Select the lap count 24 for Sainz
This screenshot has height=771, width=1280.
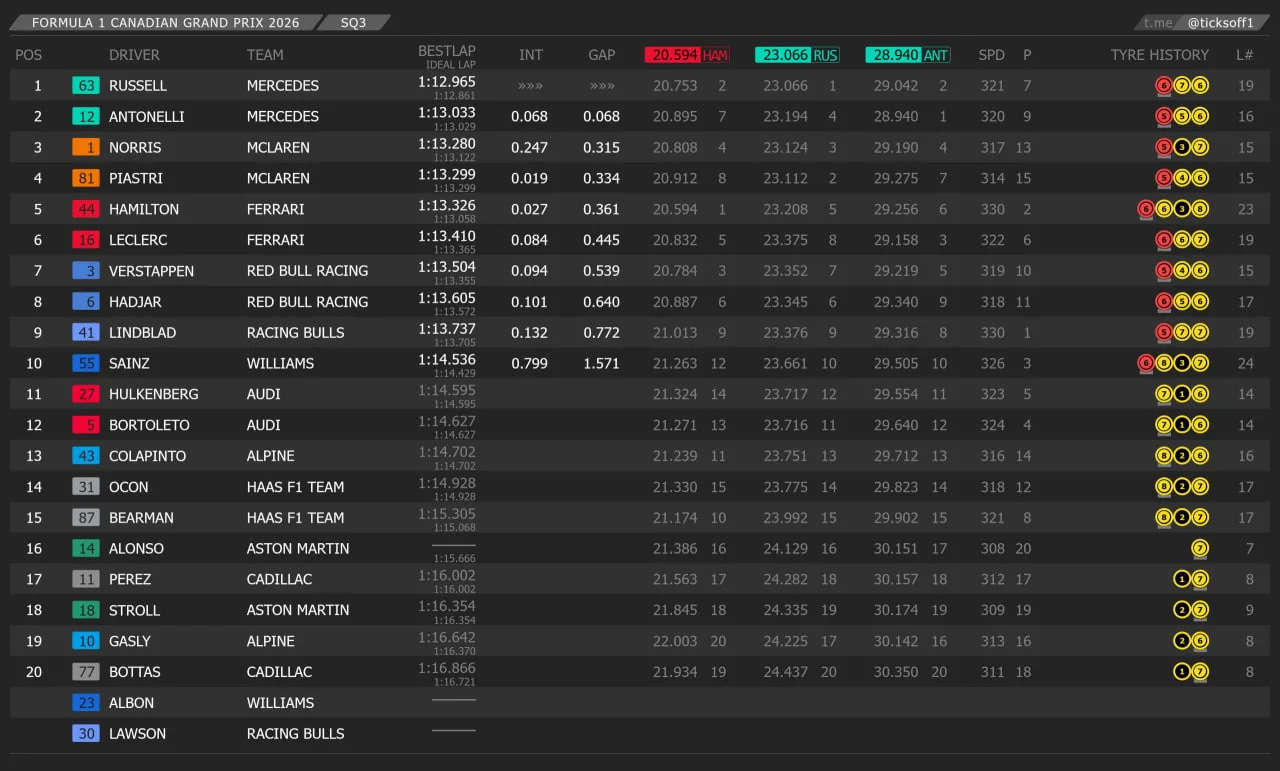pos(1246,364)
